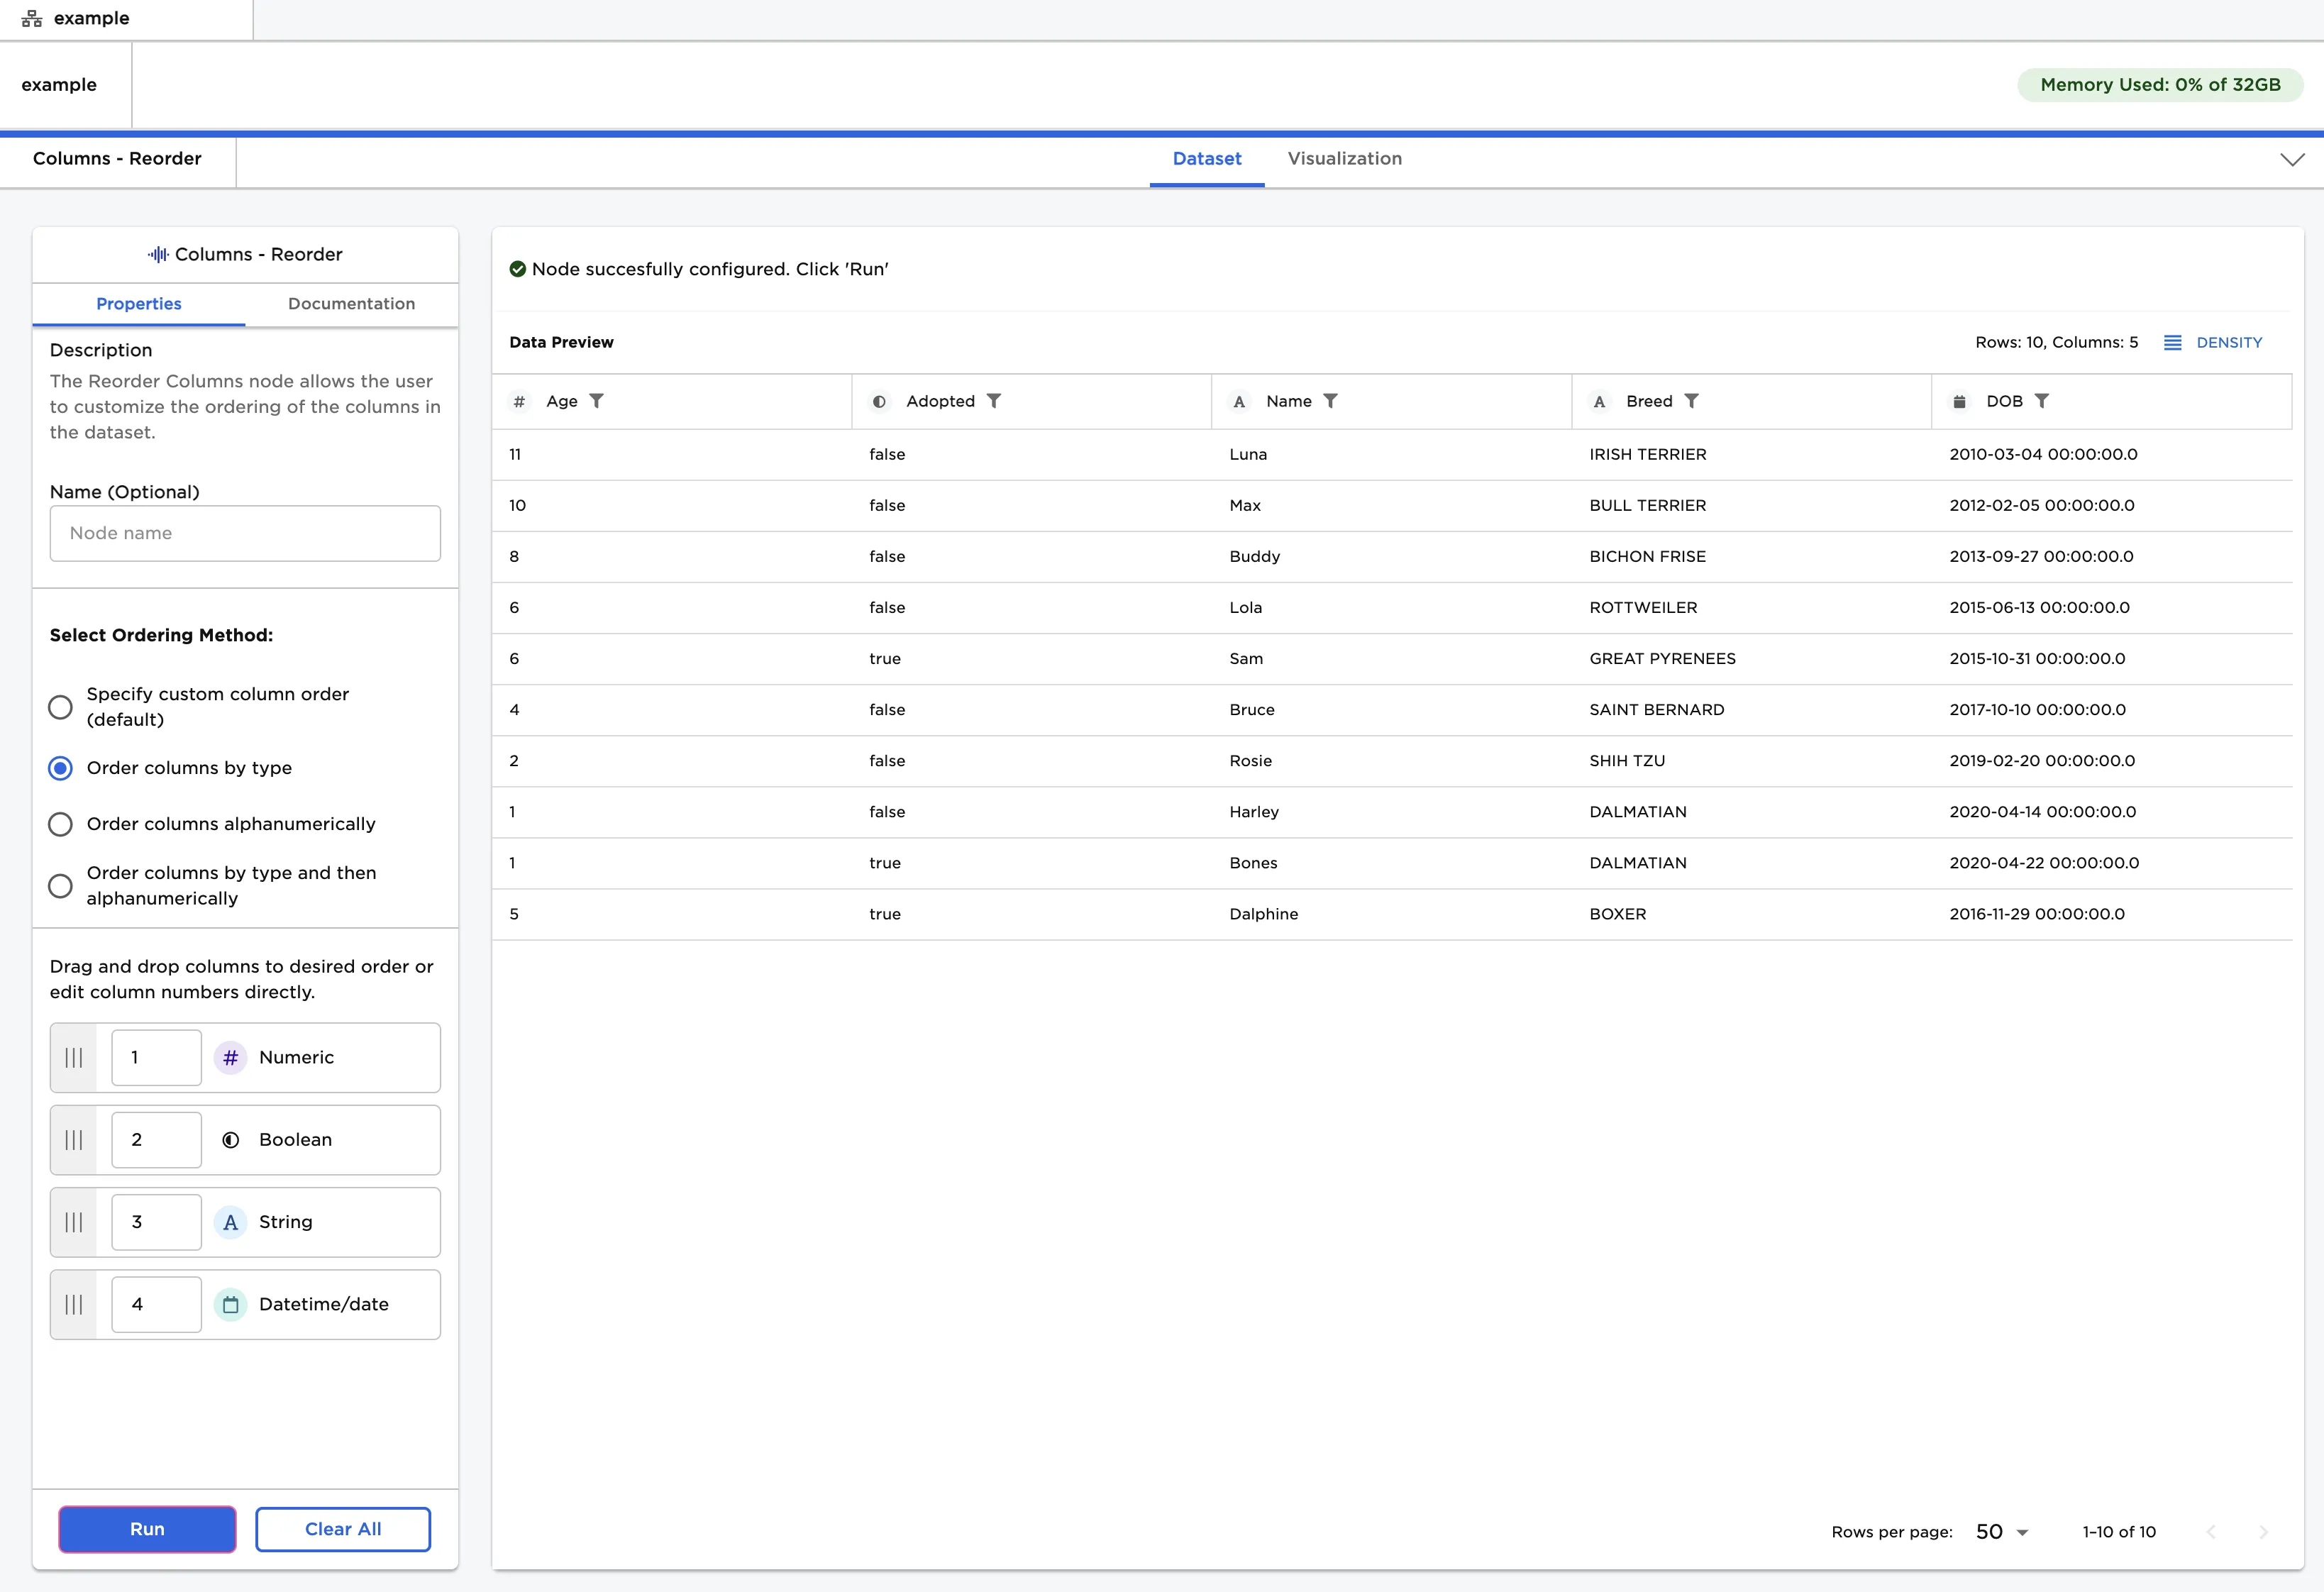
Task: Go to next page of results
Action: click(2263, 1532)
